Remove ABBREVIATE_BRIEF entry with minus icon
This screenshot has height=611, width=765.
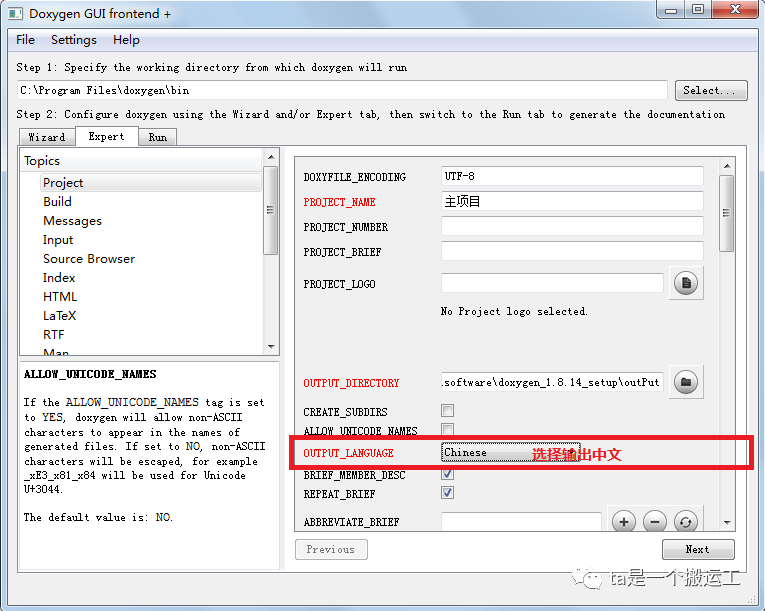[655, 522]
